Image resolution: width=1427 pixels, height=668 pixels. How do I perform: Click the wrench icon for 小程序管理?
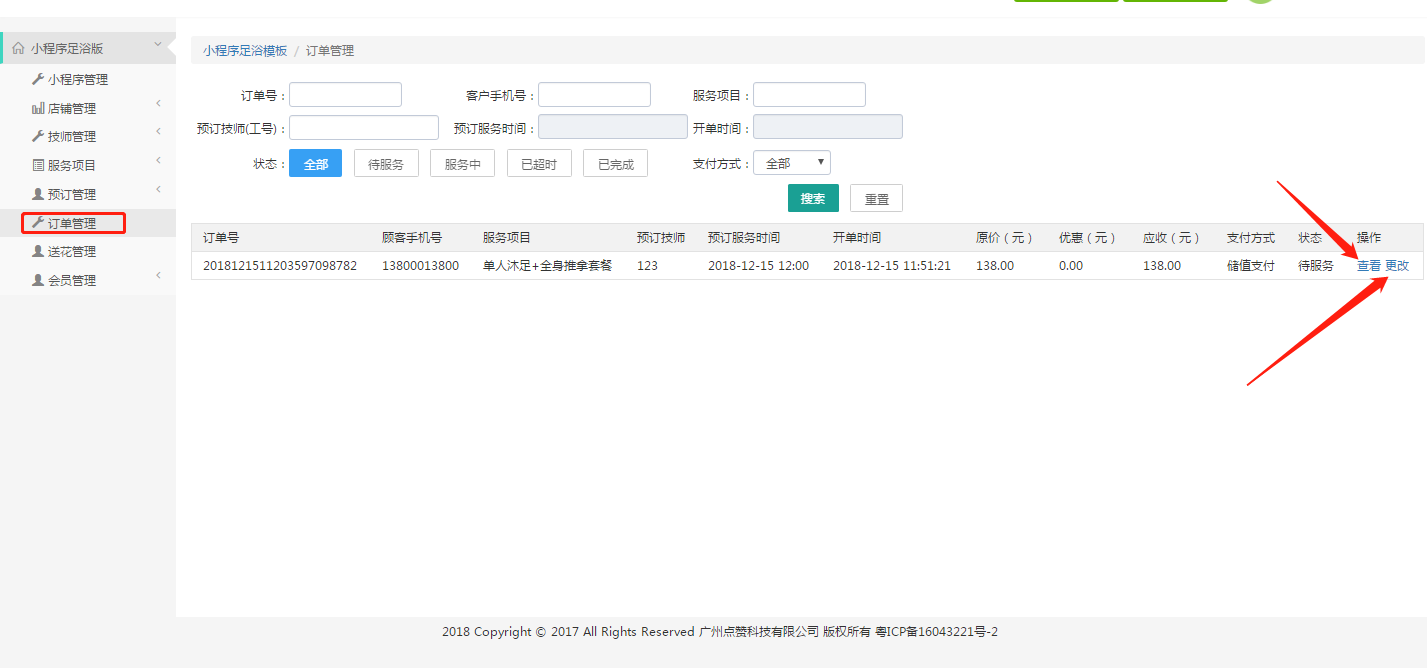(x=38, y=79)
